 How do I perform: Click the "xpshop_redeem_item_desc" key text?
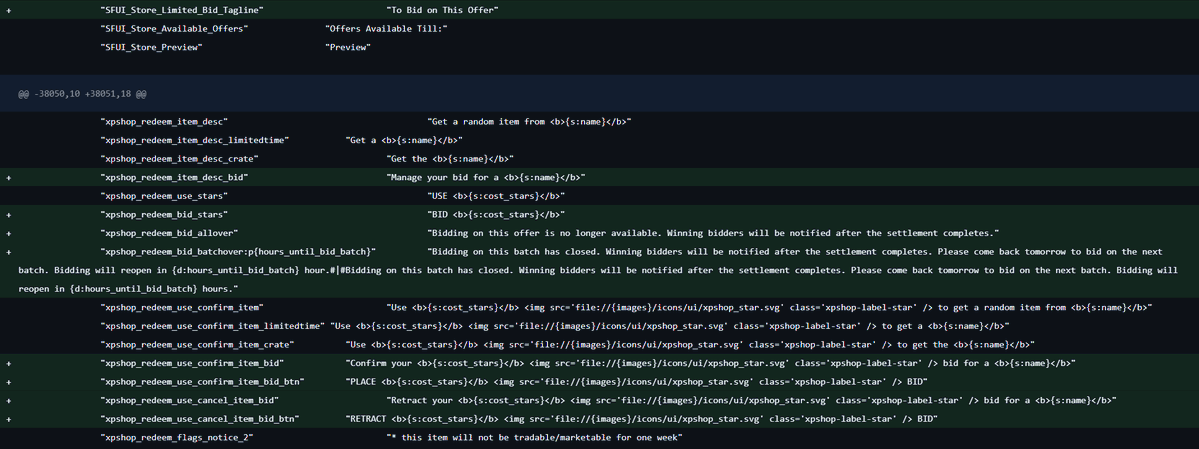tap(164, 122)
